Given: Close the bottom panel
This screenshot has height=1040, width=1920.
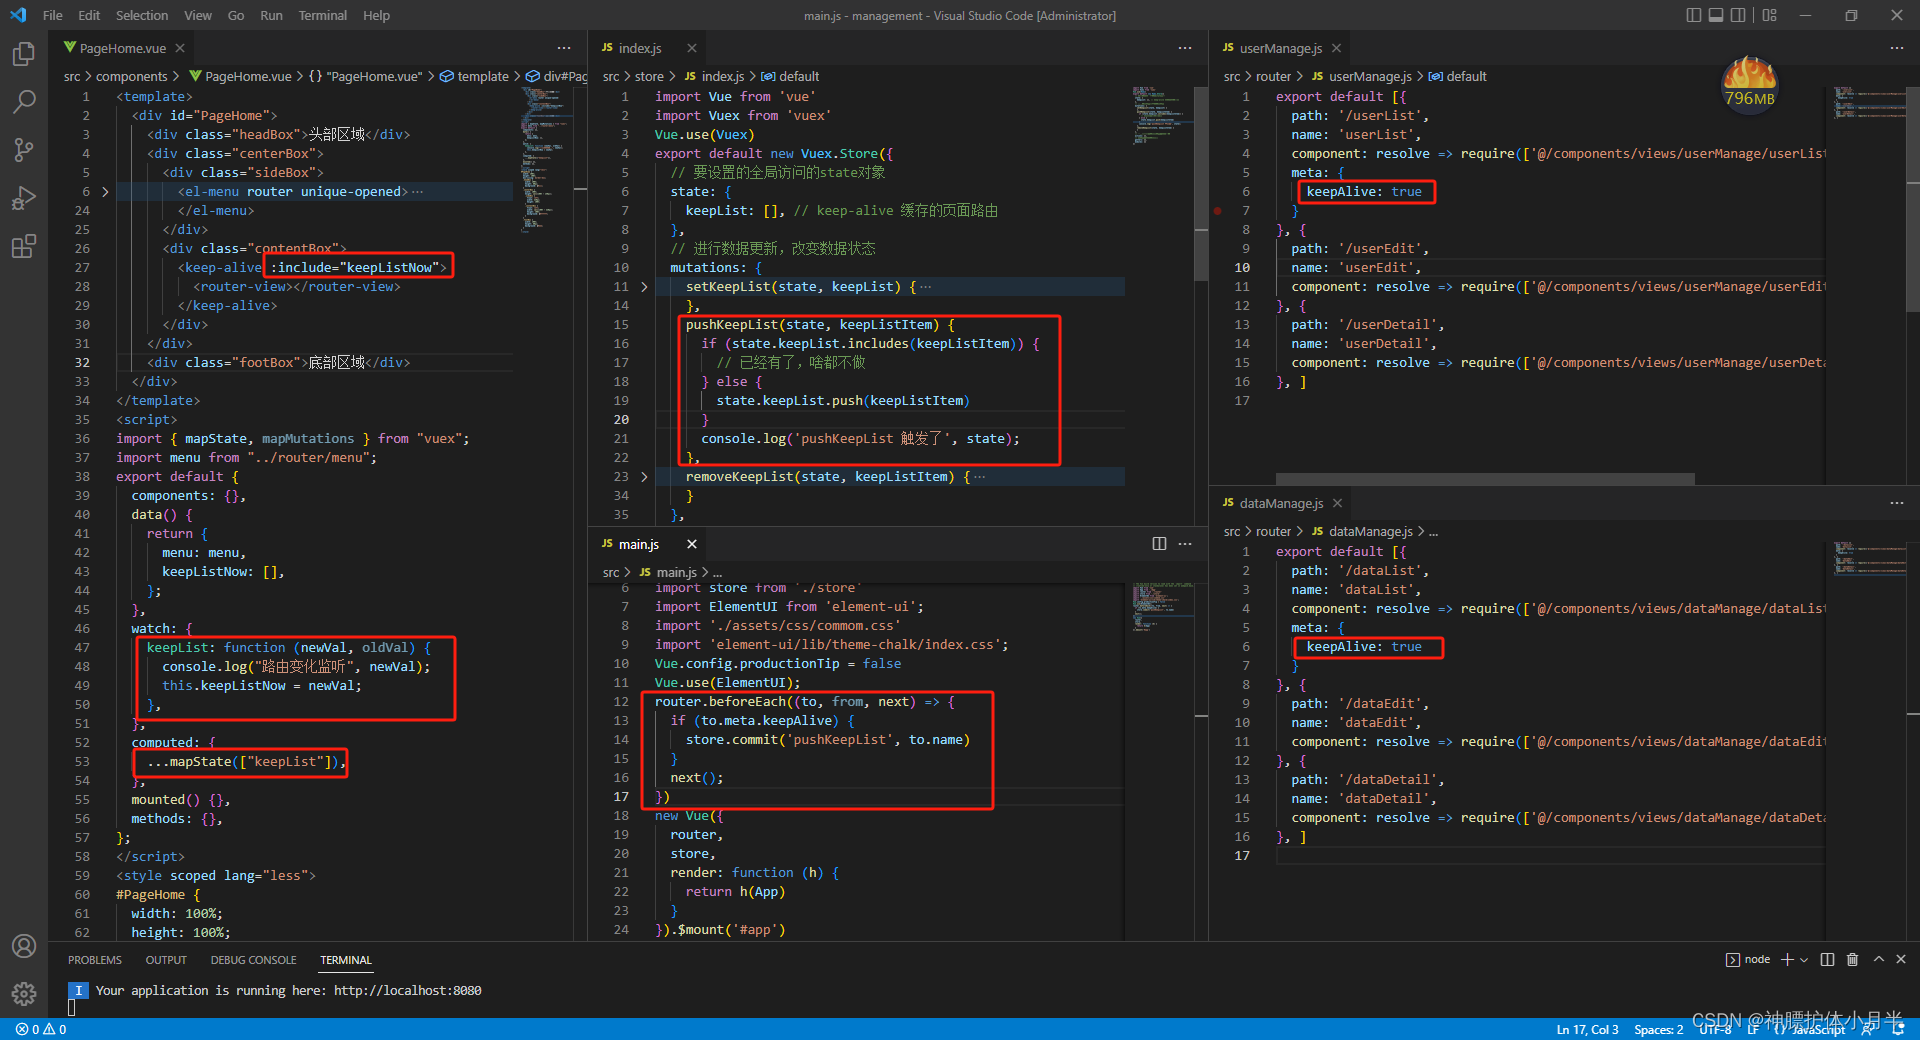Looking at the screenshot, I should pyautogui.click(x=1901, y=959).
